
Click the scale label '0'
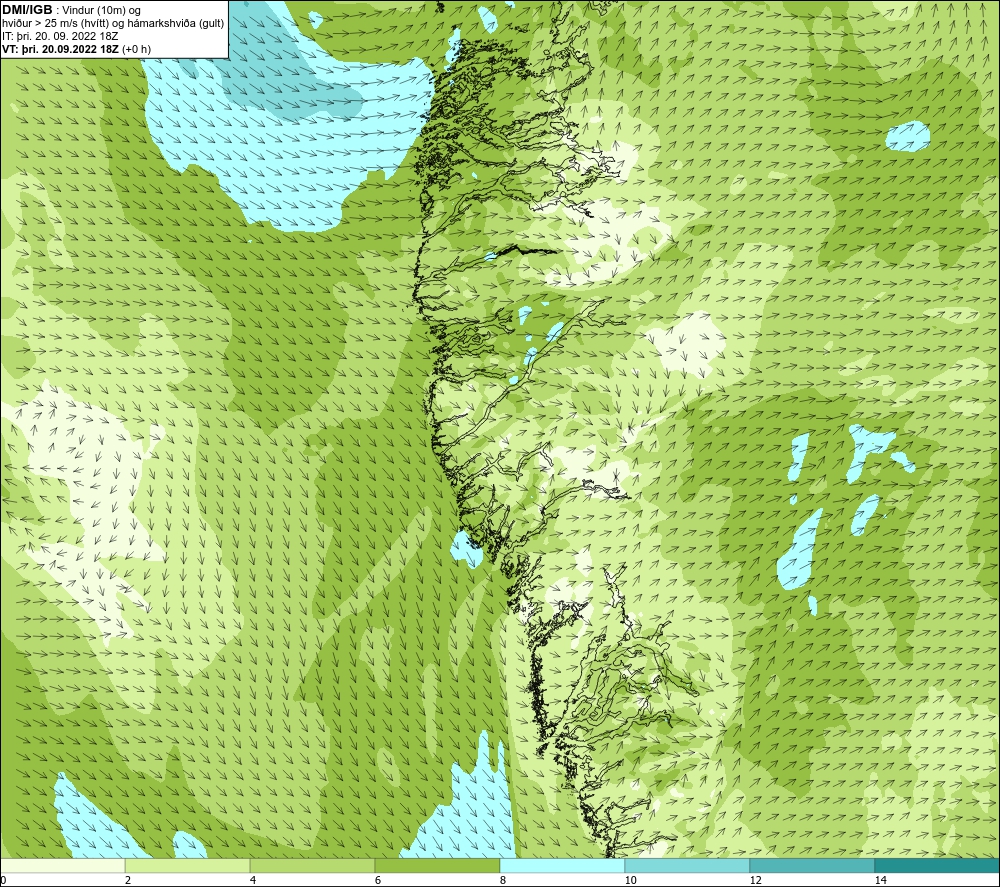pyautogui.click(x=3, y=881)
